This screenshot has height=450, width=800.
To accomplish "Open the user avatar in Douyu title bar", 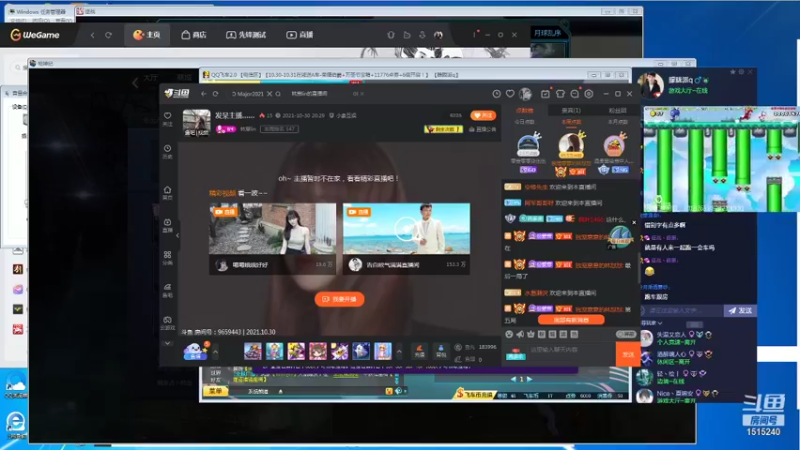I will point(525,94).
